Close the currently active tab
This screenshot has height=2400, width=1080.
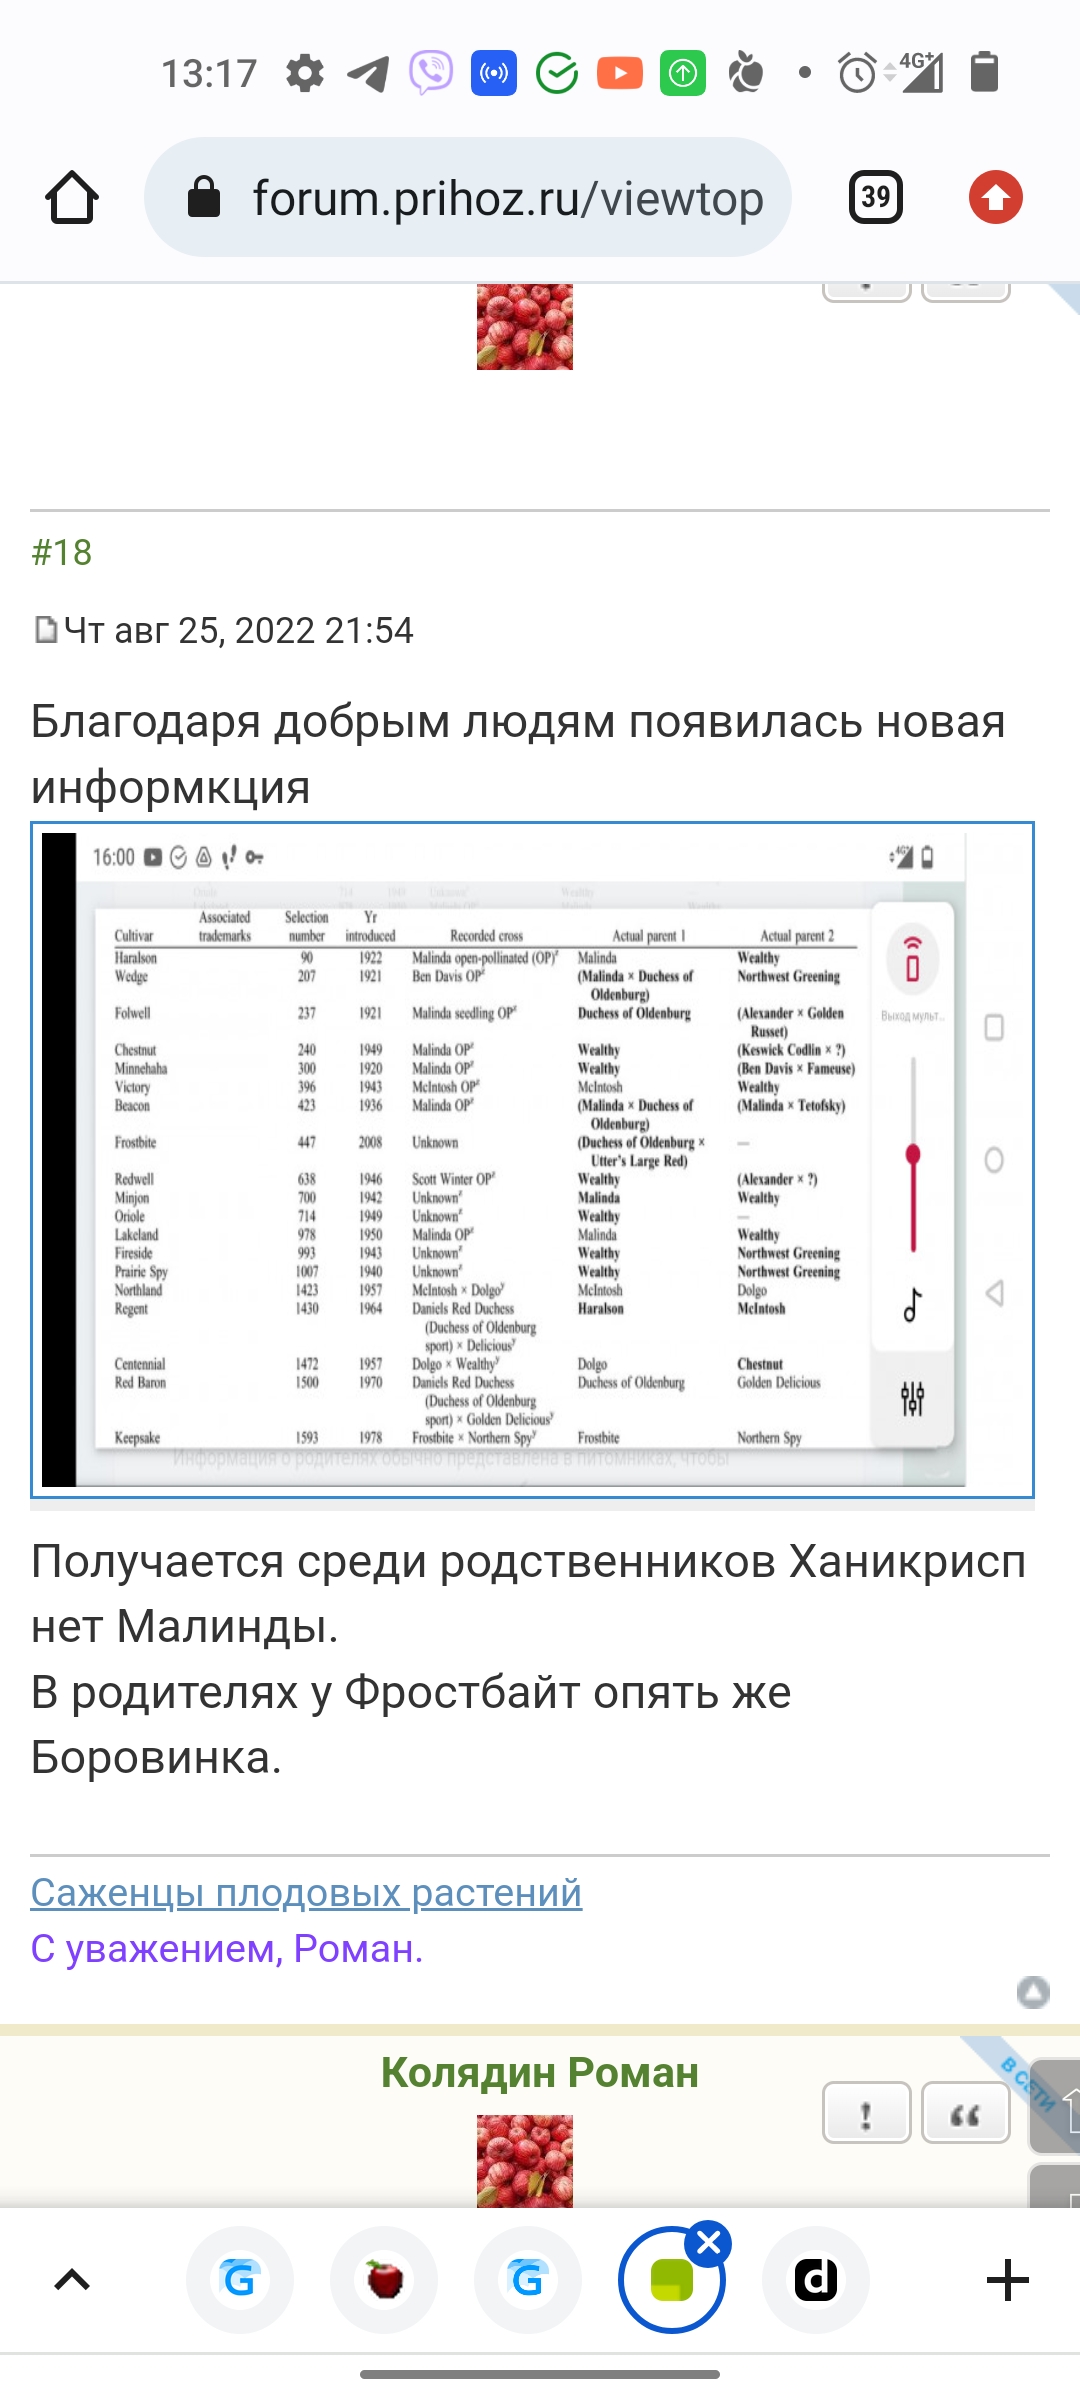click(x=709, y=2243)
